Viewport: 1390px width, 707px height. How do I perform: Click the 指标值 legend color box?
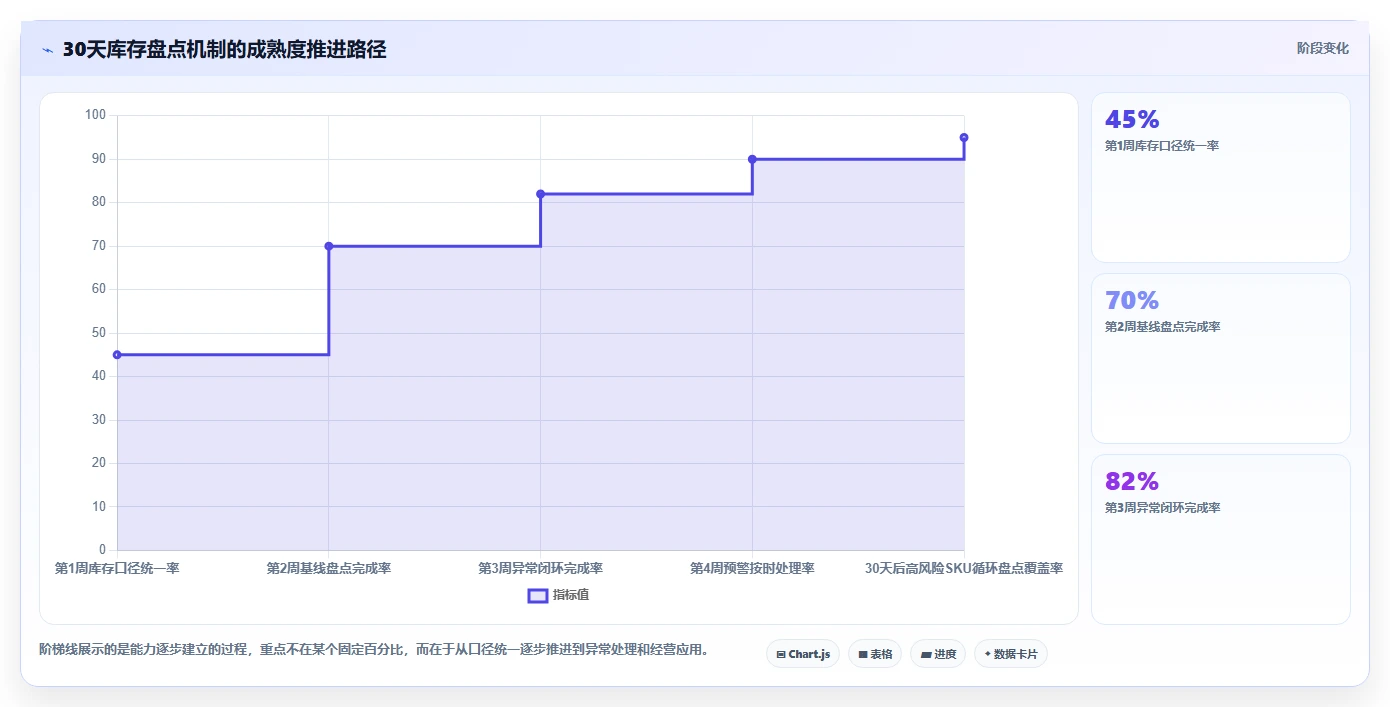(x=538, y=596)
